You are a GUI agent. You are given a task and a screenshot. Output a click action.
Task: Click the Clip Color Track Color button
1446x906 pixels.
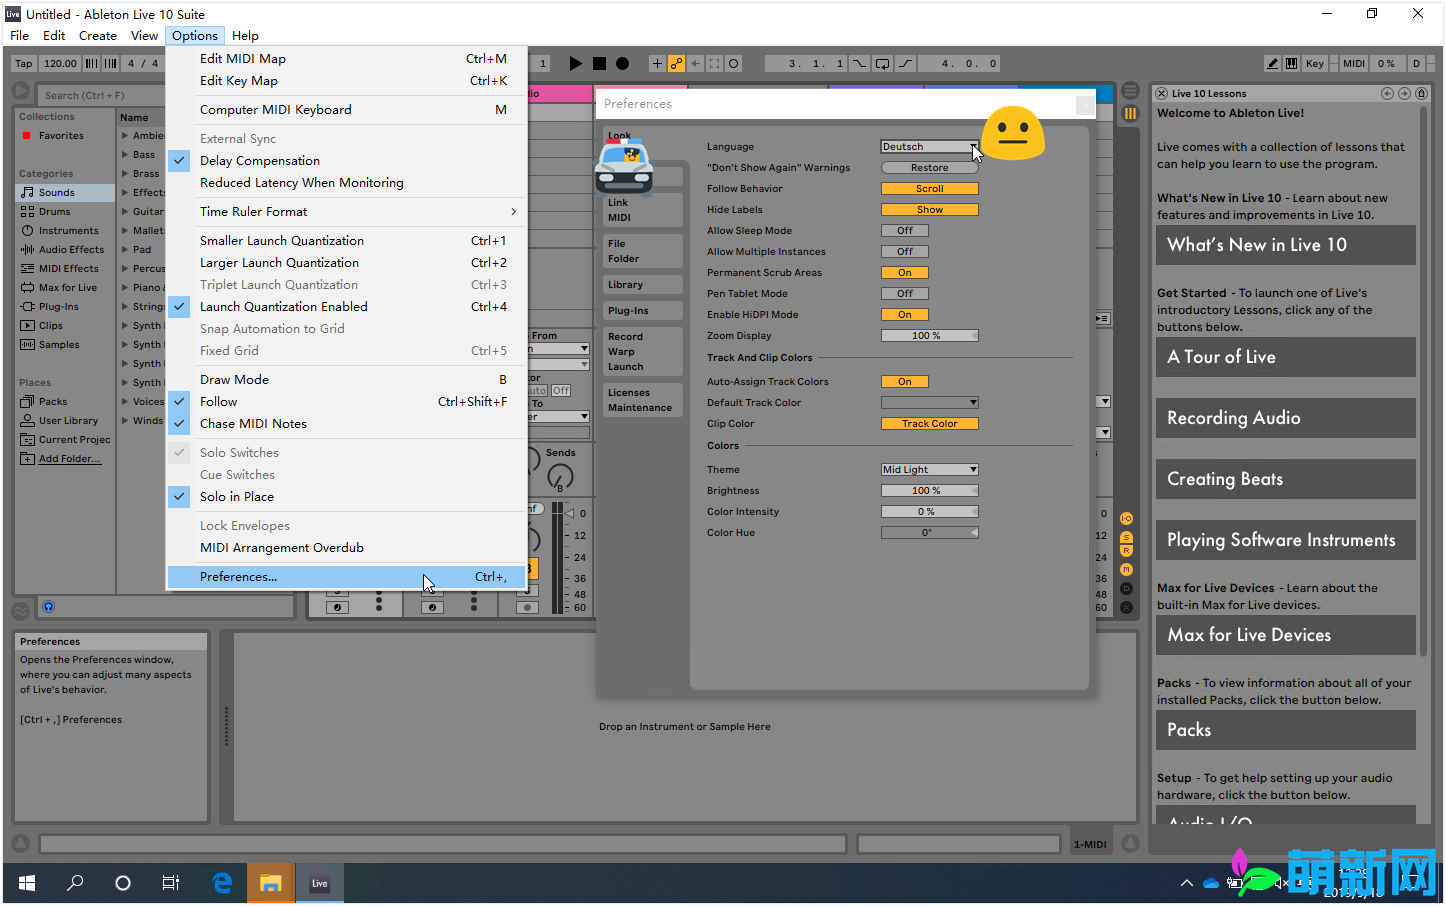tap(929, 423)
